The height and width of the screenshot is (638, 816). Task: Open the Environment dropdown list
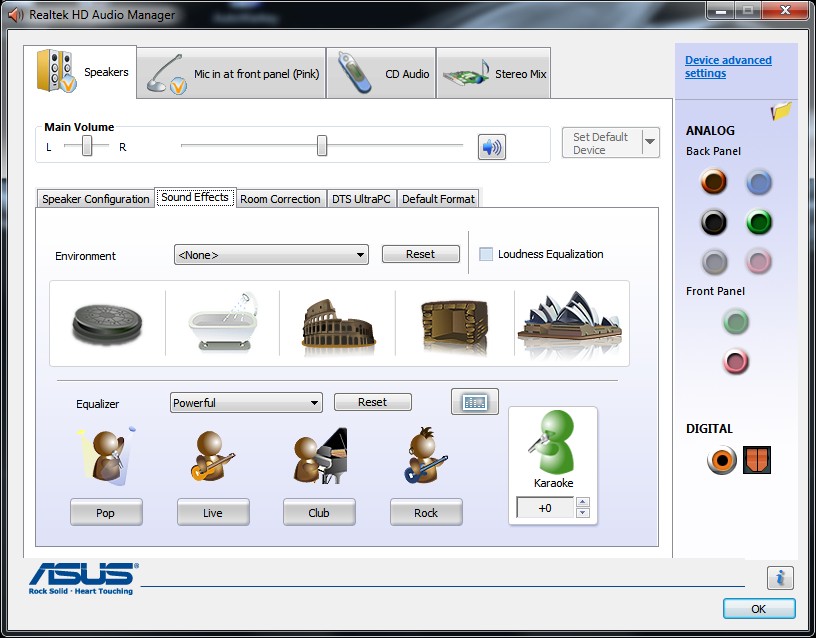click(271, 255)
